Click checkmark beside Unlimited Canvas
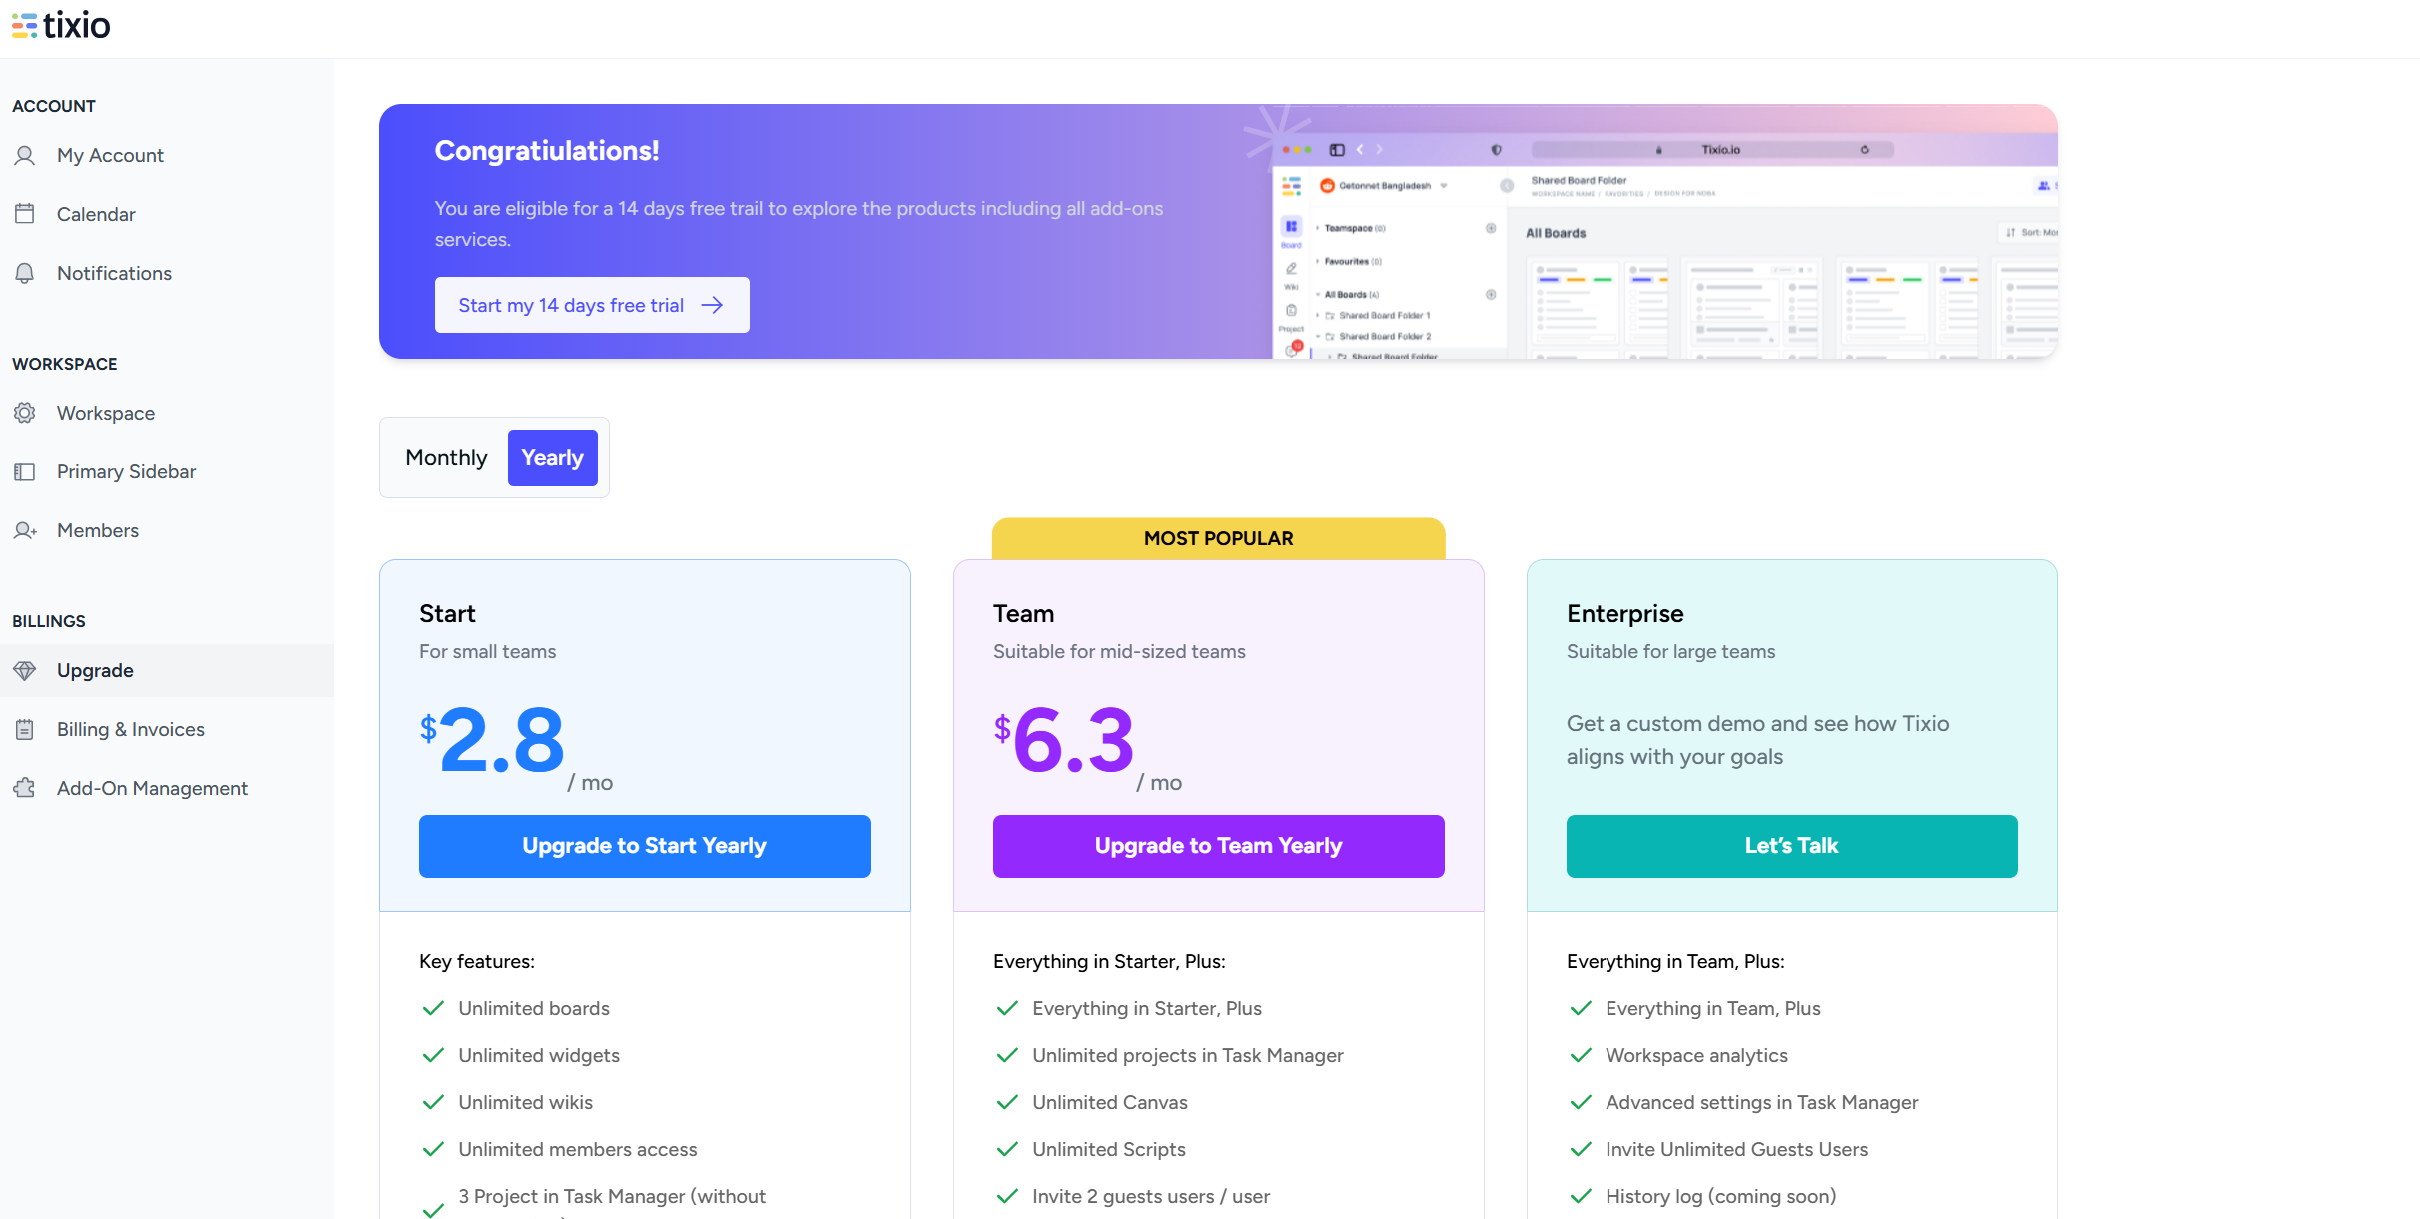 click(x=1007, y=1102)
